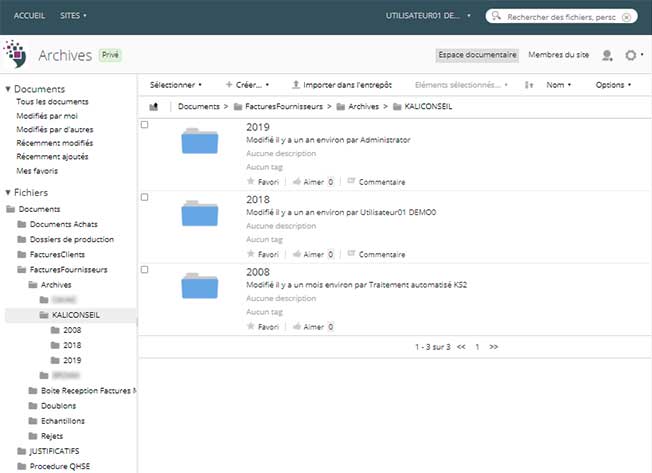Click the Doublons folder icon in tree

pyautogui.click(x=33, y=406)
